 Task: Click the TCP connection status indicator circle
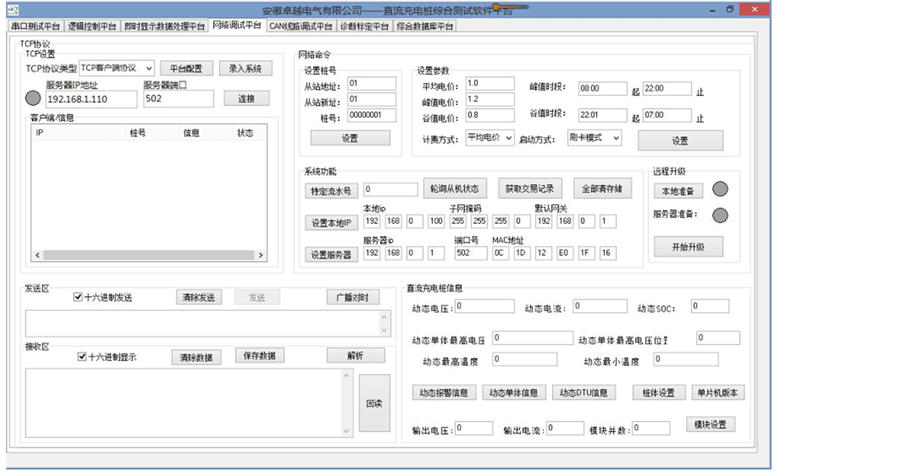[x=33, y=98]
